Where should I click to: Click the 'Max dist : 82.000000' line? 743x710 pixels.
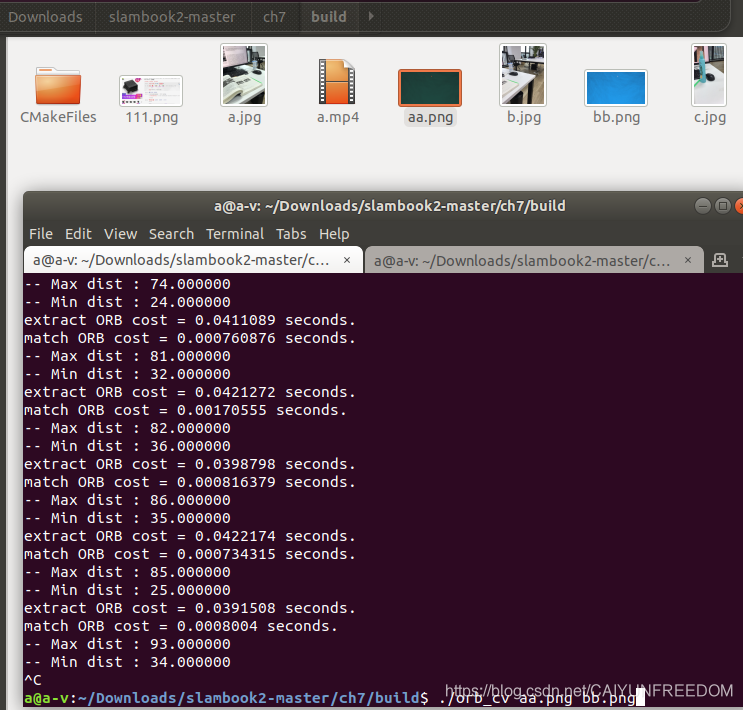(x=127, y=428)
